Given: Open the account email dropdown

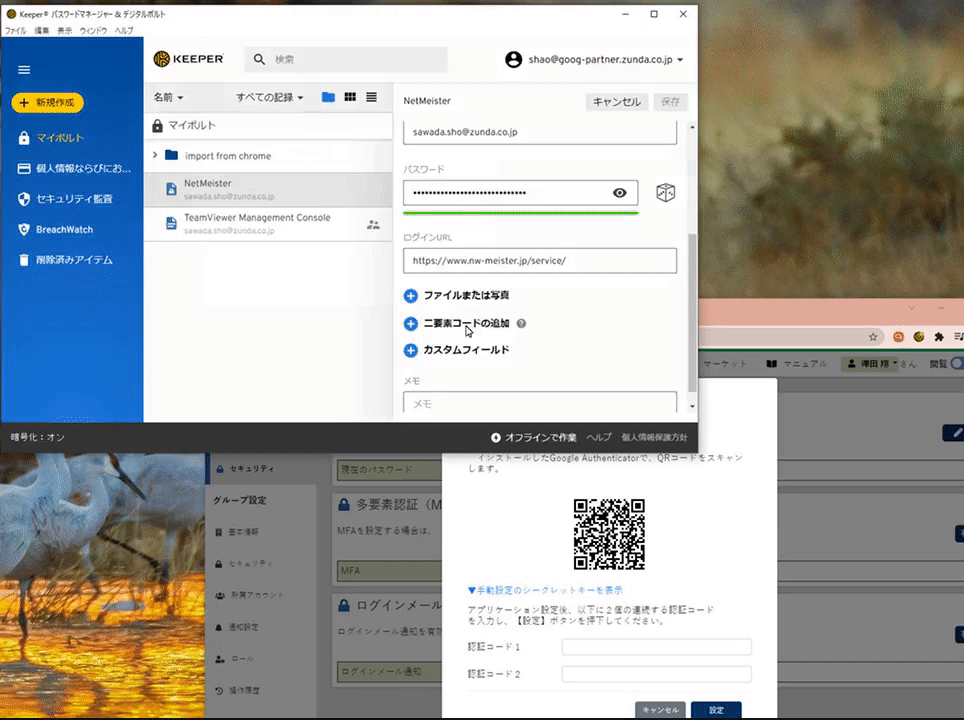Looking at the screenshot, I should [594, 60].
